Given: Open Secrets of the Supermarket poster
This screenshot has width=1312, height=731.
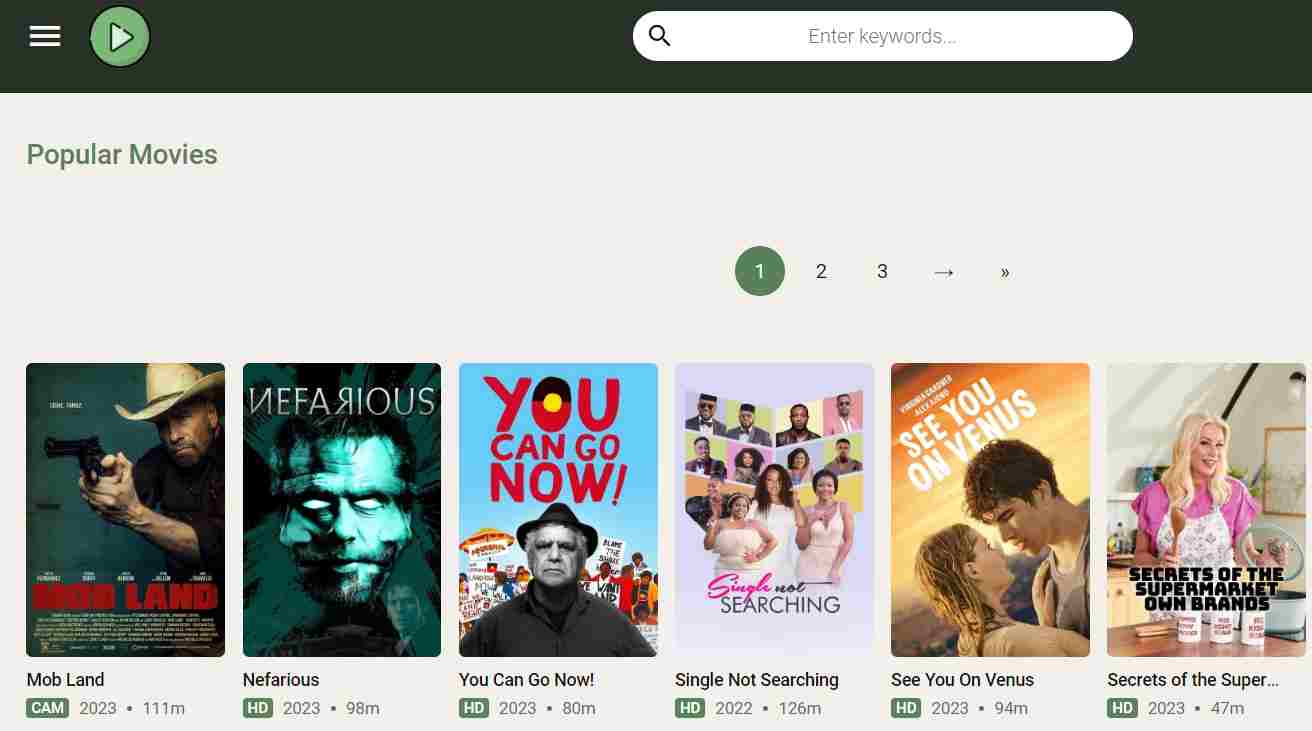Looking at the screenshot, I should pos(1206,510).
